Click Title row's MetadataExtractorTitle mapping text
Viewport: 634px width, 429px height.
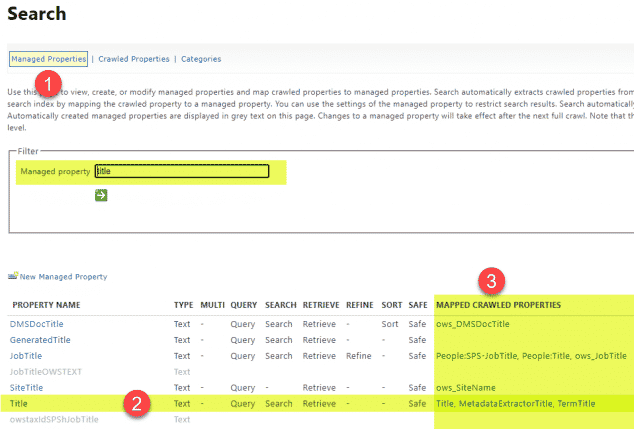click(x=506, y=404)
